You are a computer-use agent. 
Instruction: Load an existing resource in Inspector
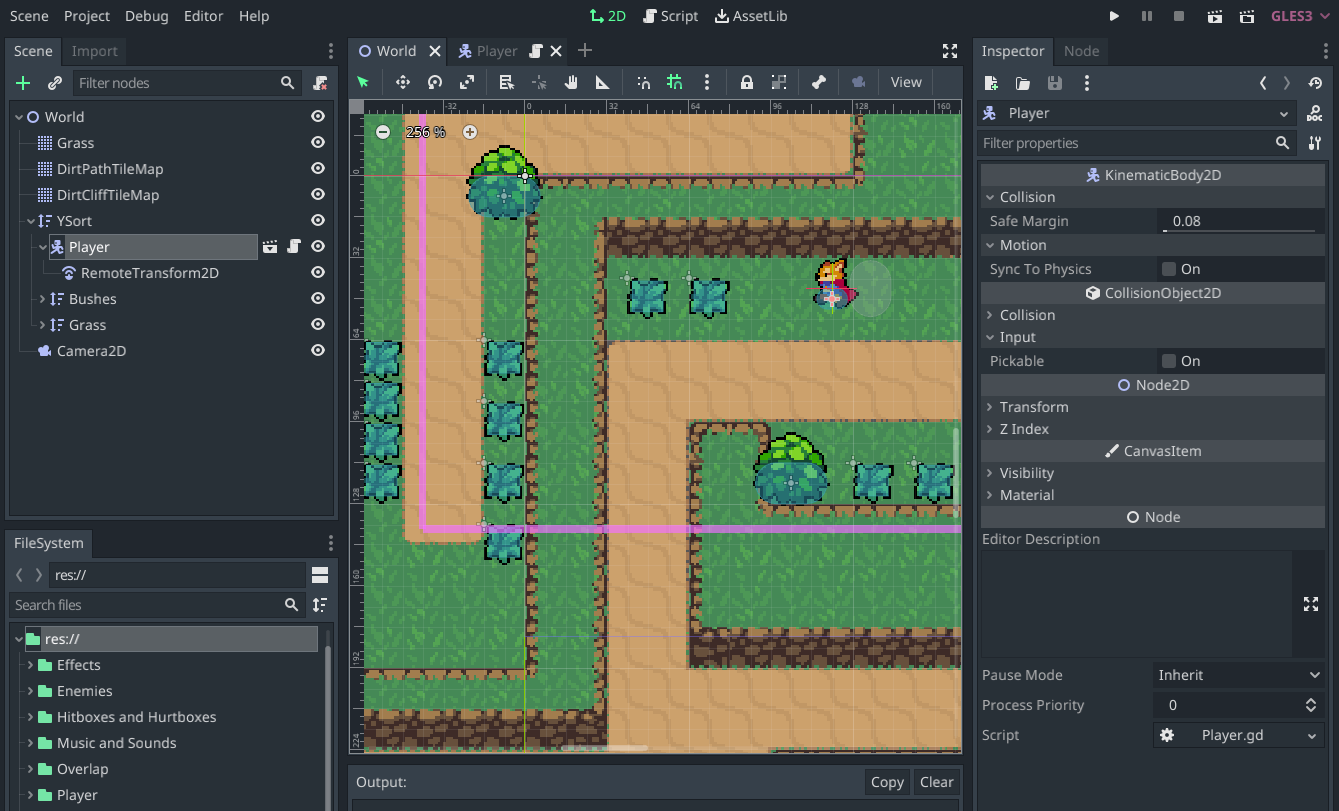pos(1023,83)
